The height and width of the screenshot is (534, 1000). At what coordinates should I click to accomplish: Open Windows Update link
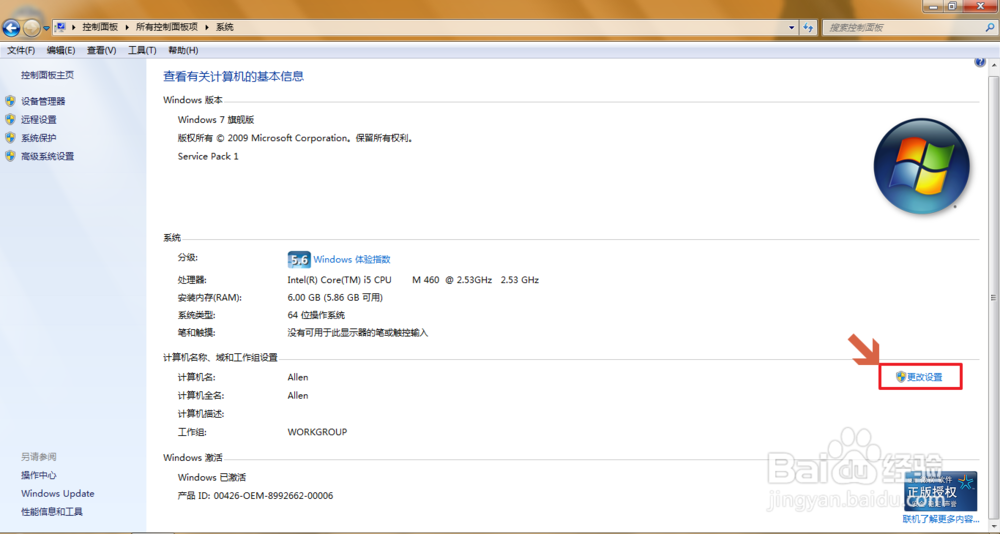[57, 494]
